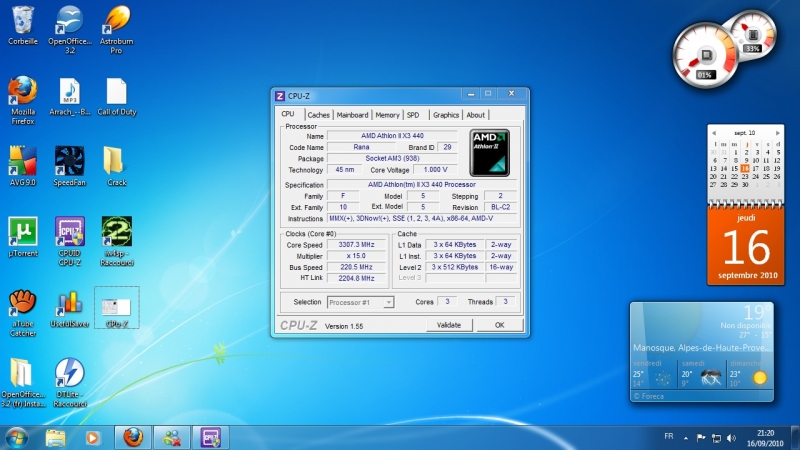Screen dimensions: 800x450
Task: Click the Code Name value Rana
Action: 361,147
